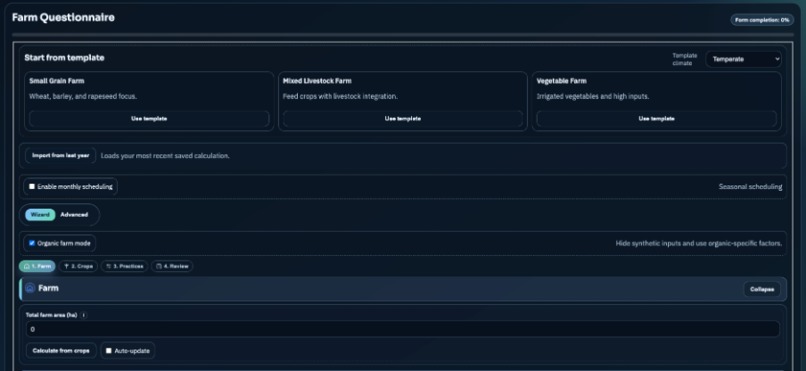
Task: Switch to Advanced mode
Action: tap(74, 215)
